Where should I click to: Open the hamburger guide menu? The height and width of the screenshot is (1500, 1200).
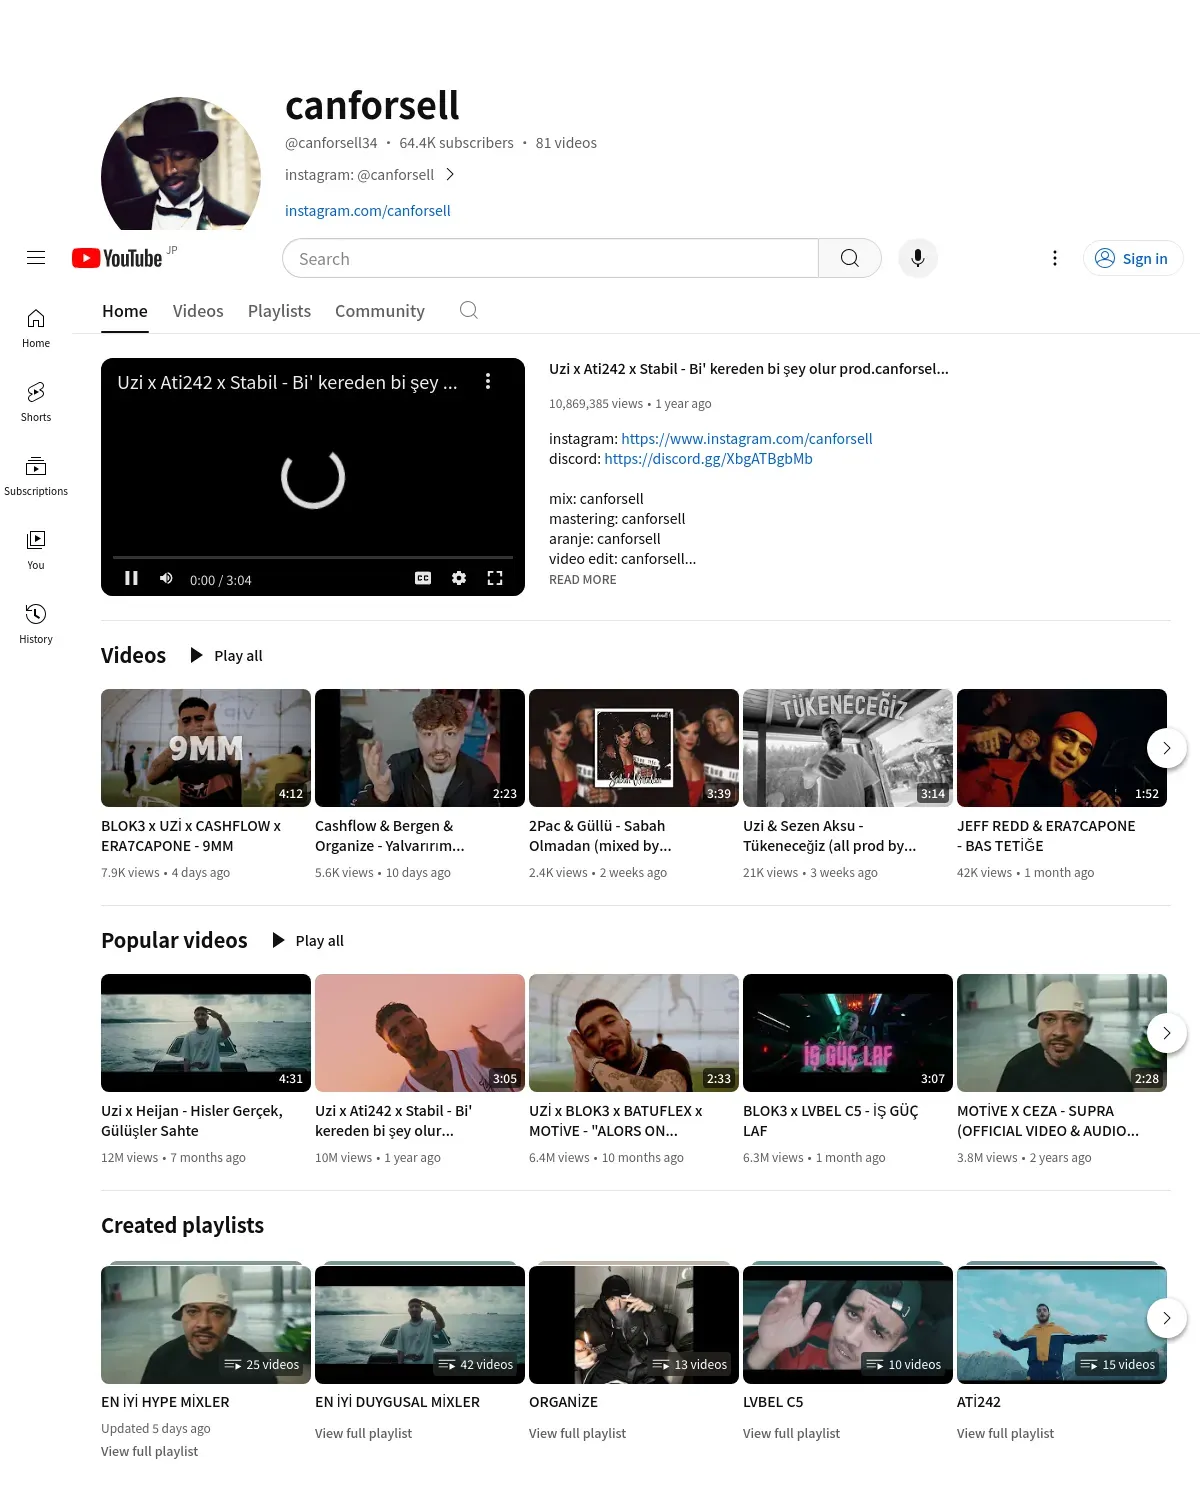[36, 258]
